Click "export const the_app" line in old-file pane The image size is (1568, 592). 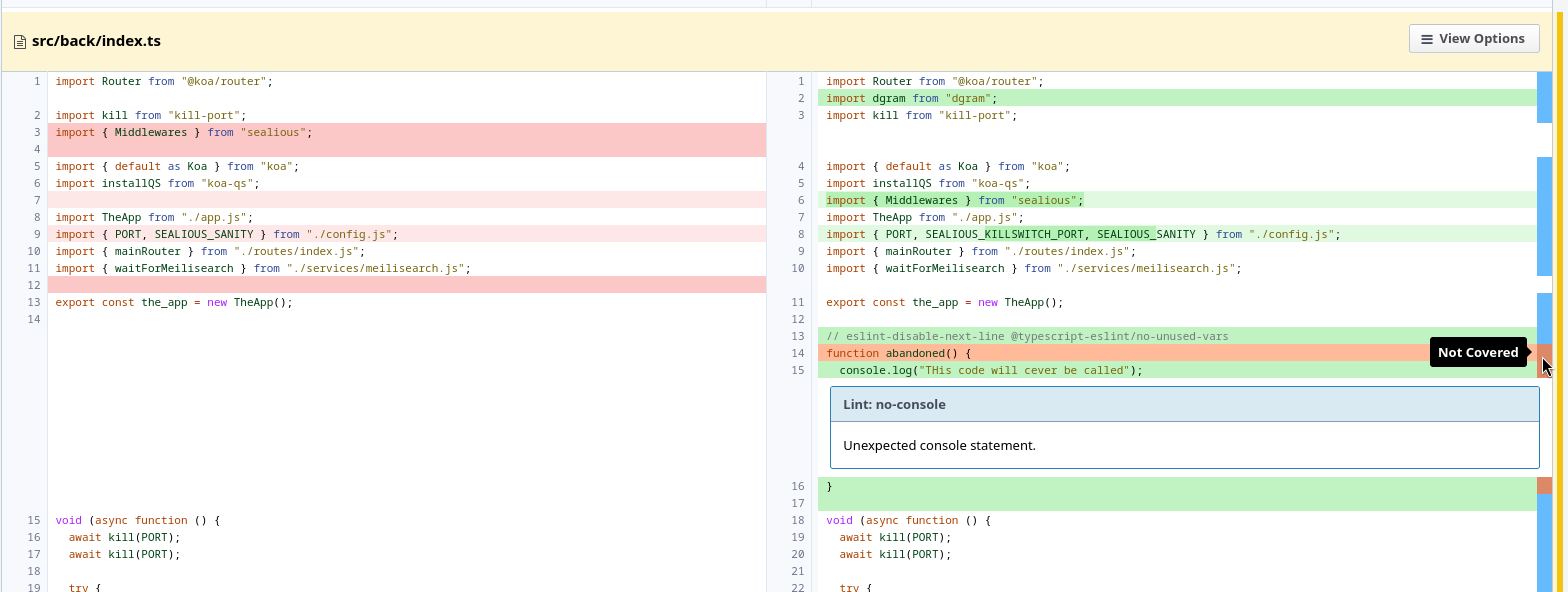tap(406, 302)
